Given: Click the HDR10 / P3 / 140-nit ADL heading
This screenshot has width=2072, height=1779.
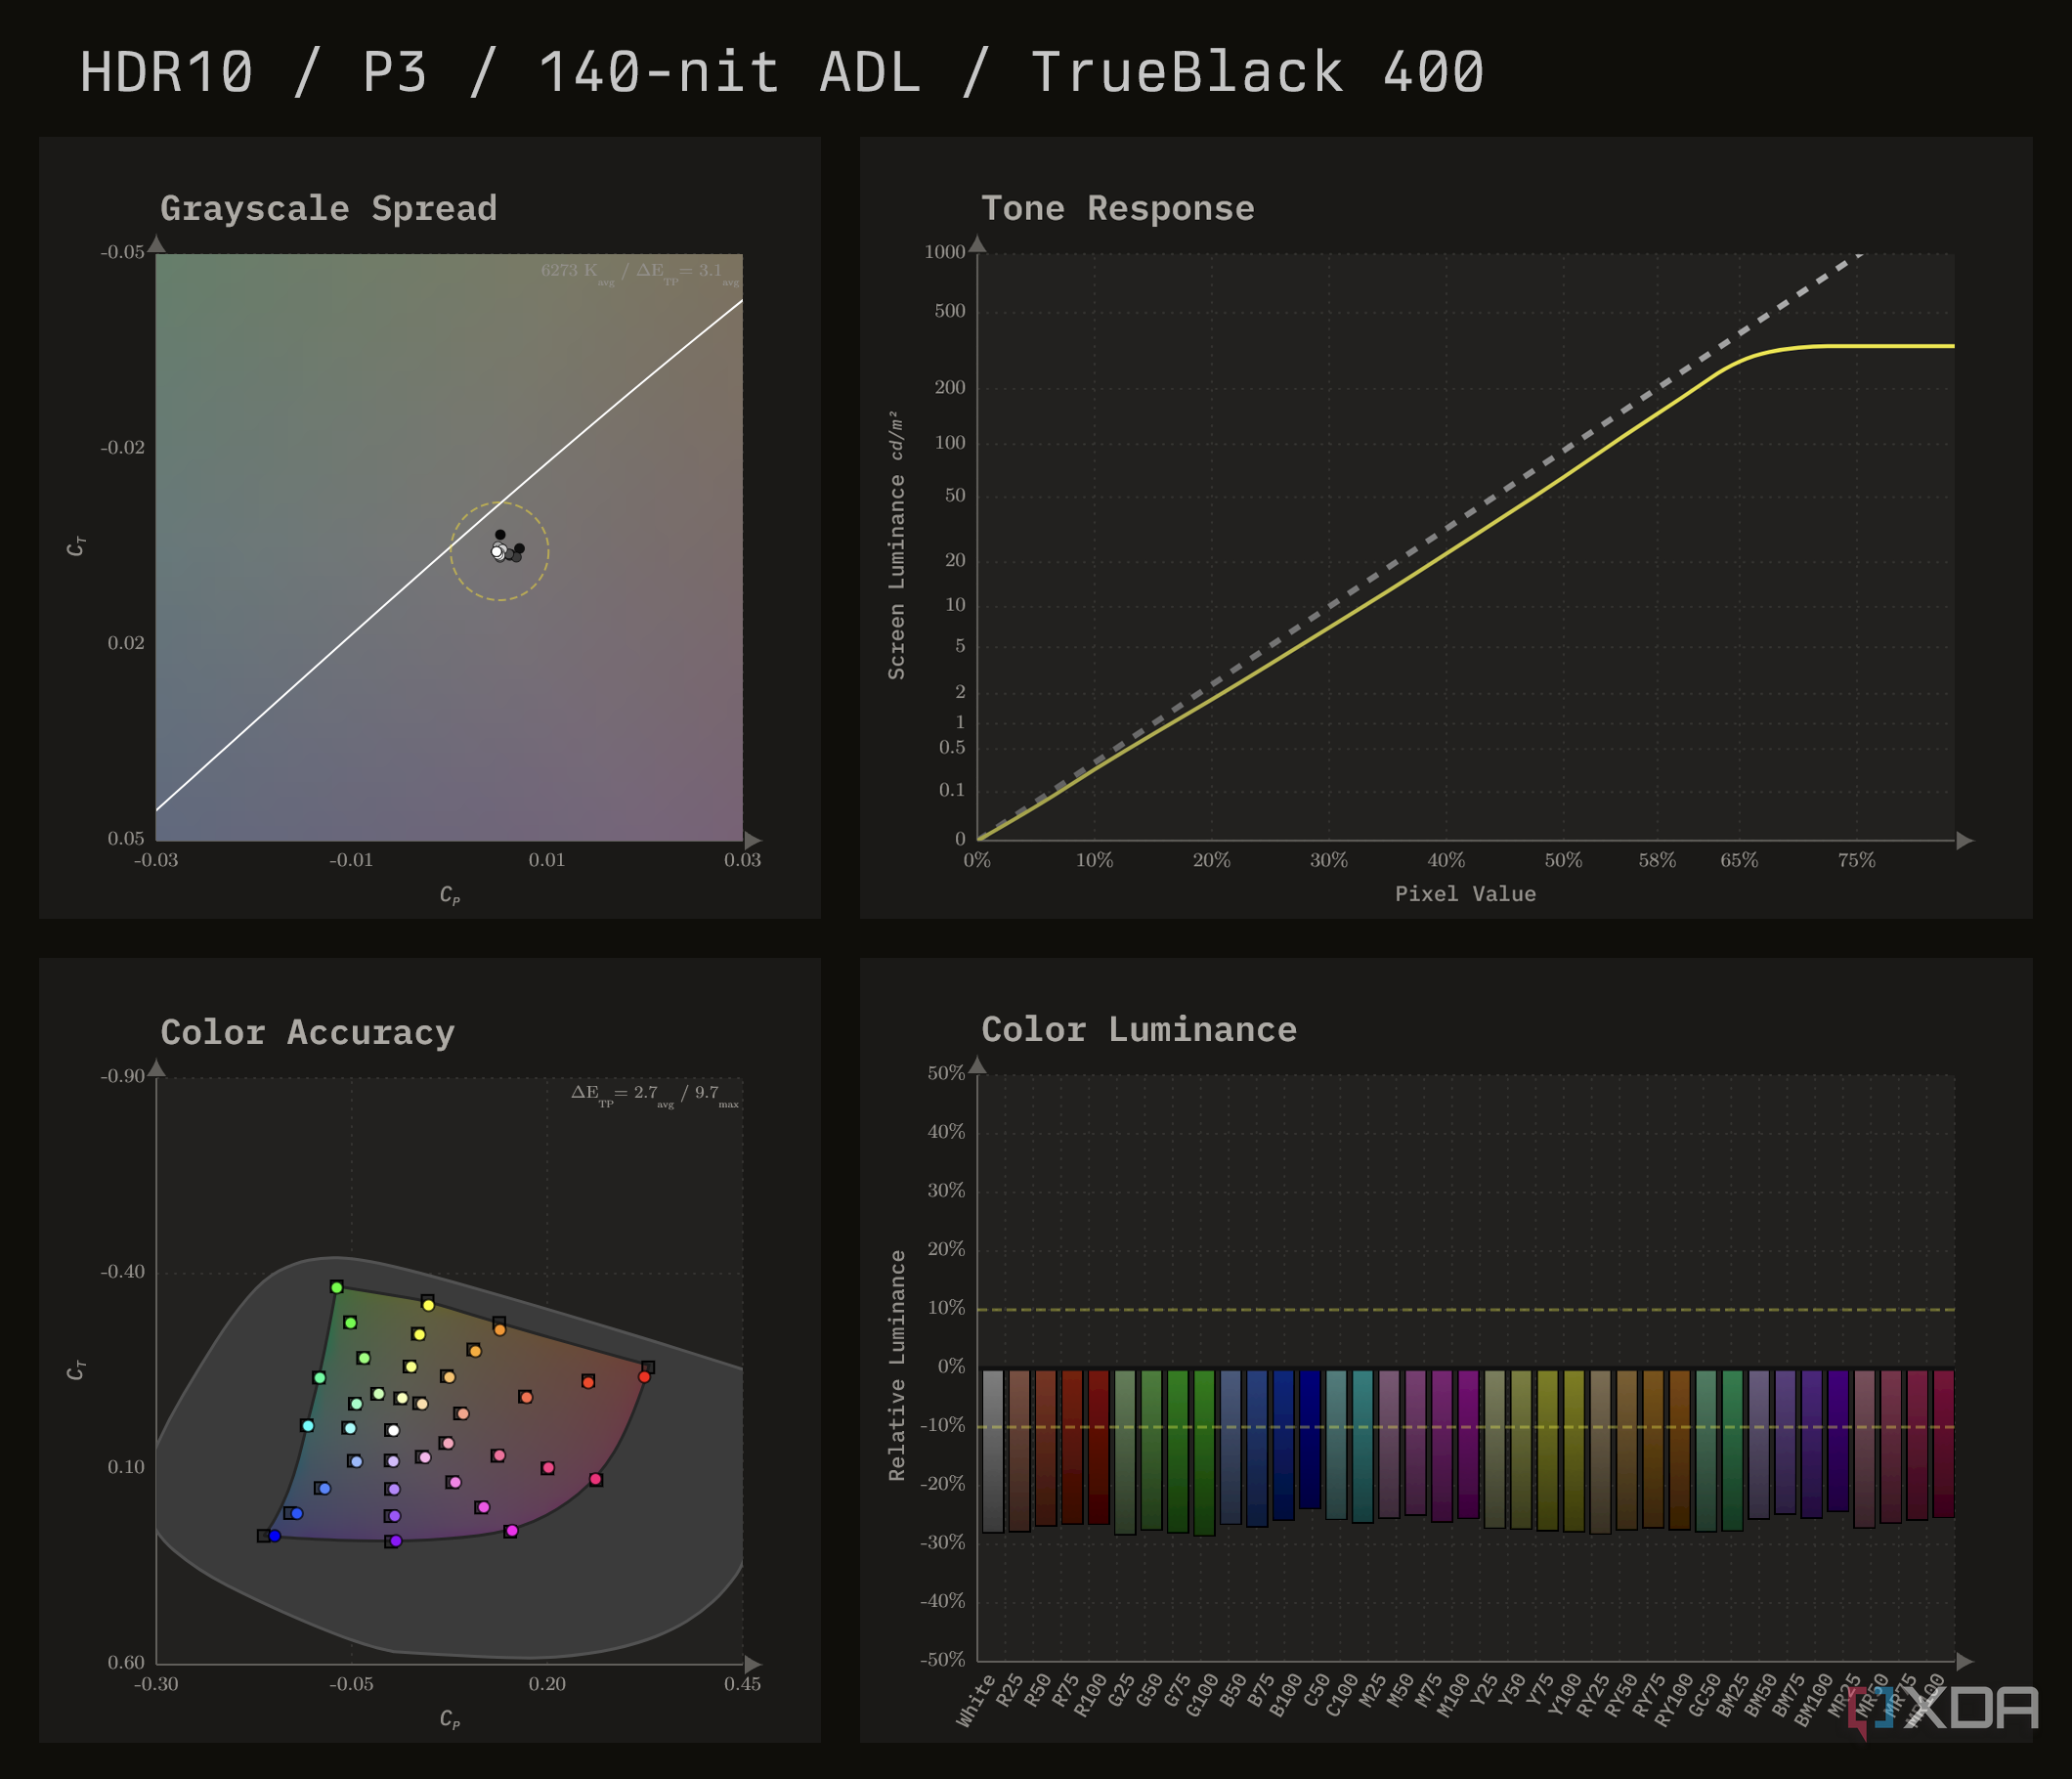Looking at the screenshot, I should pos(781,72).
